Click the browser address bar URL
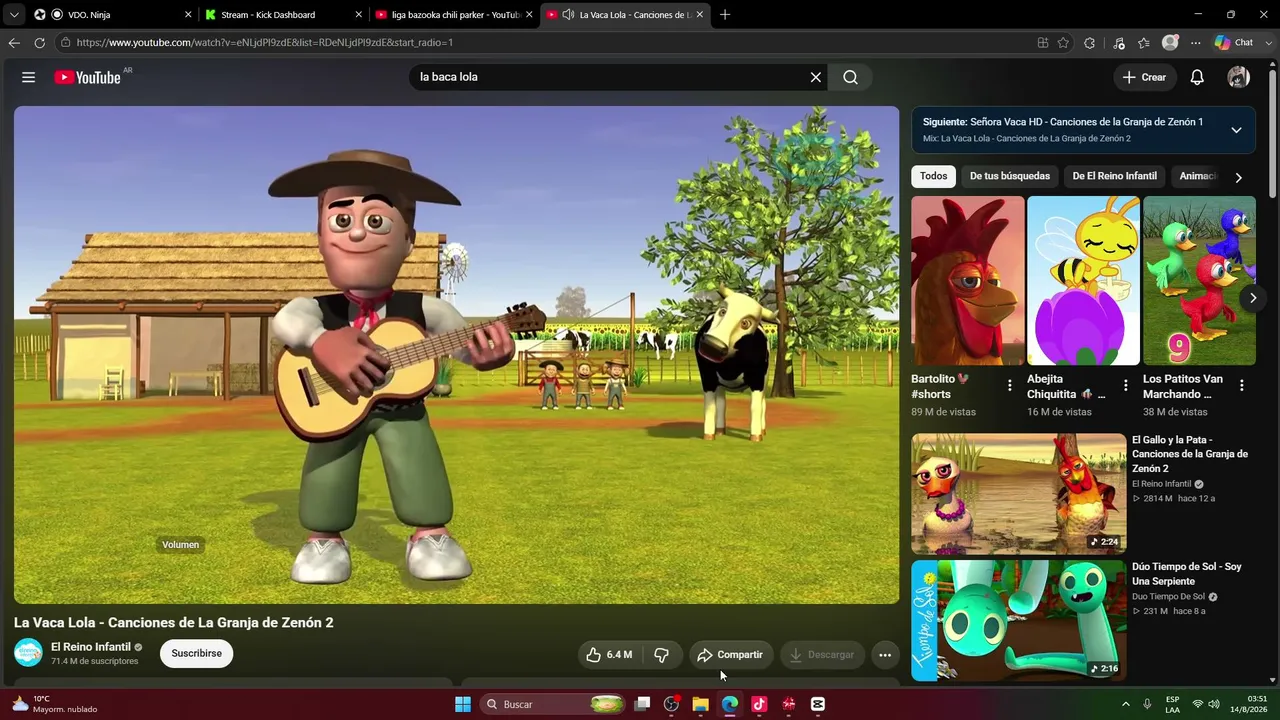 point(265,43)
